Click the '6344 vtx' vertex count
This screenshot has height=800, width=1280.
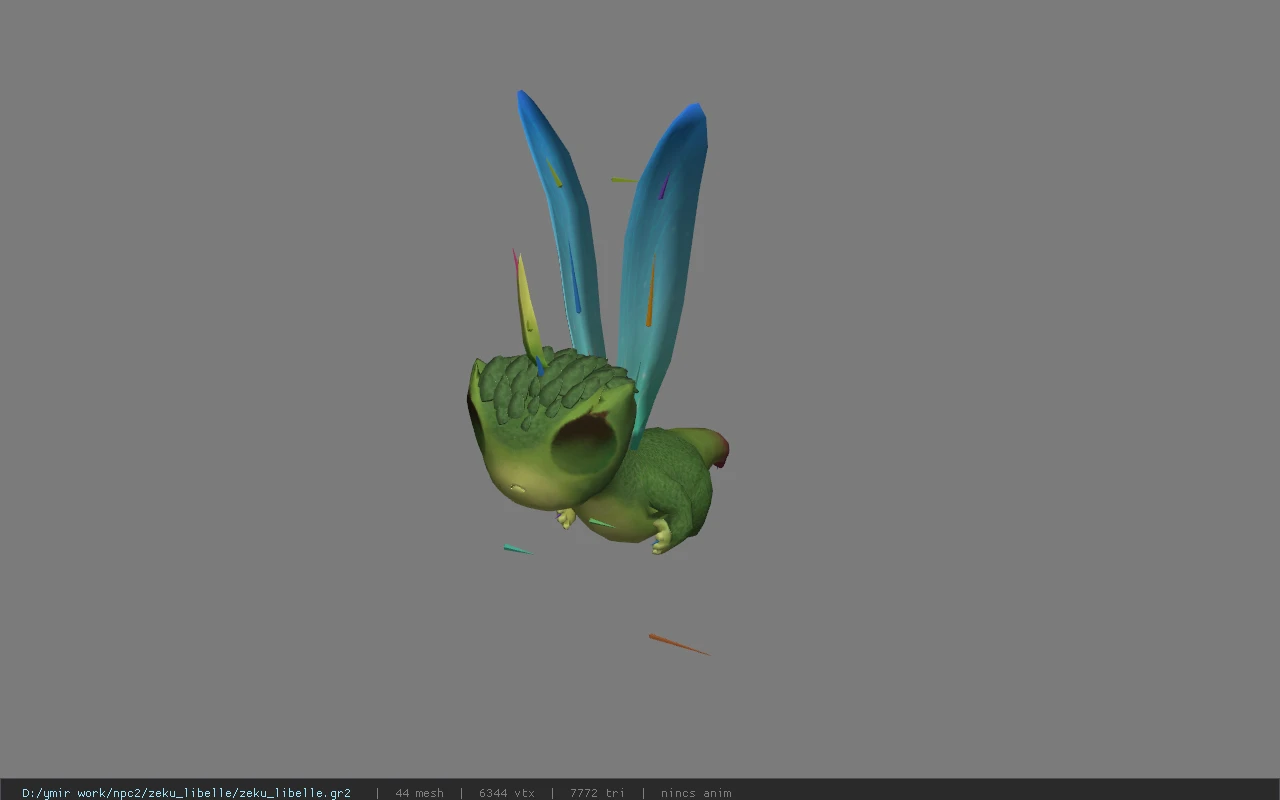pyautogui.click(x=506, y=793)
